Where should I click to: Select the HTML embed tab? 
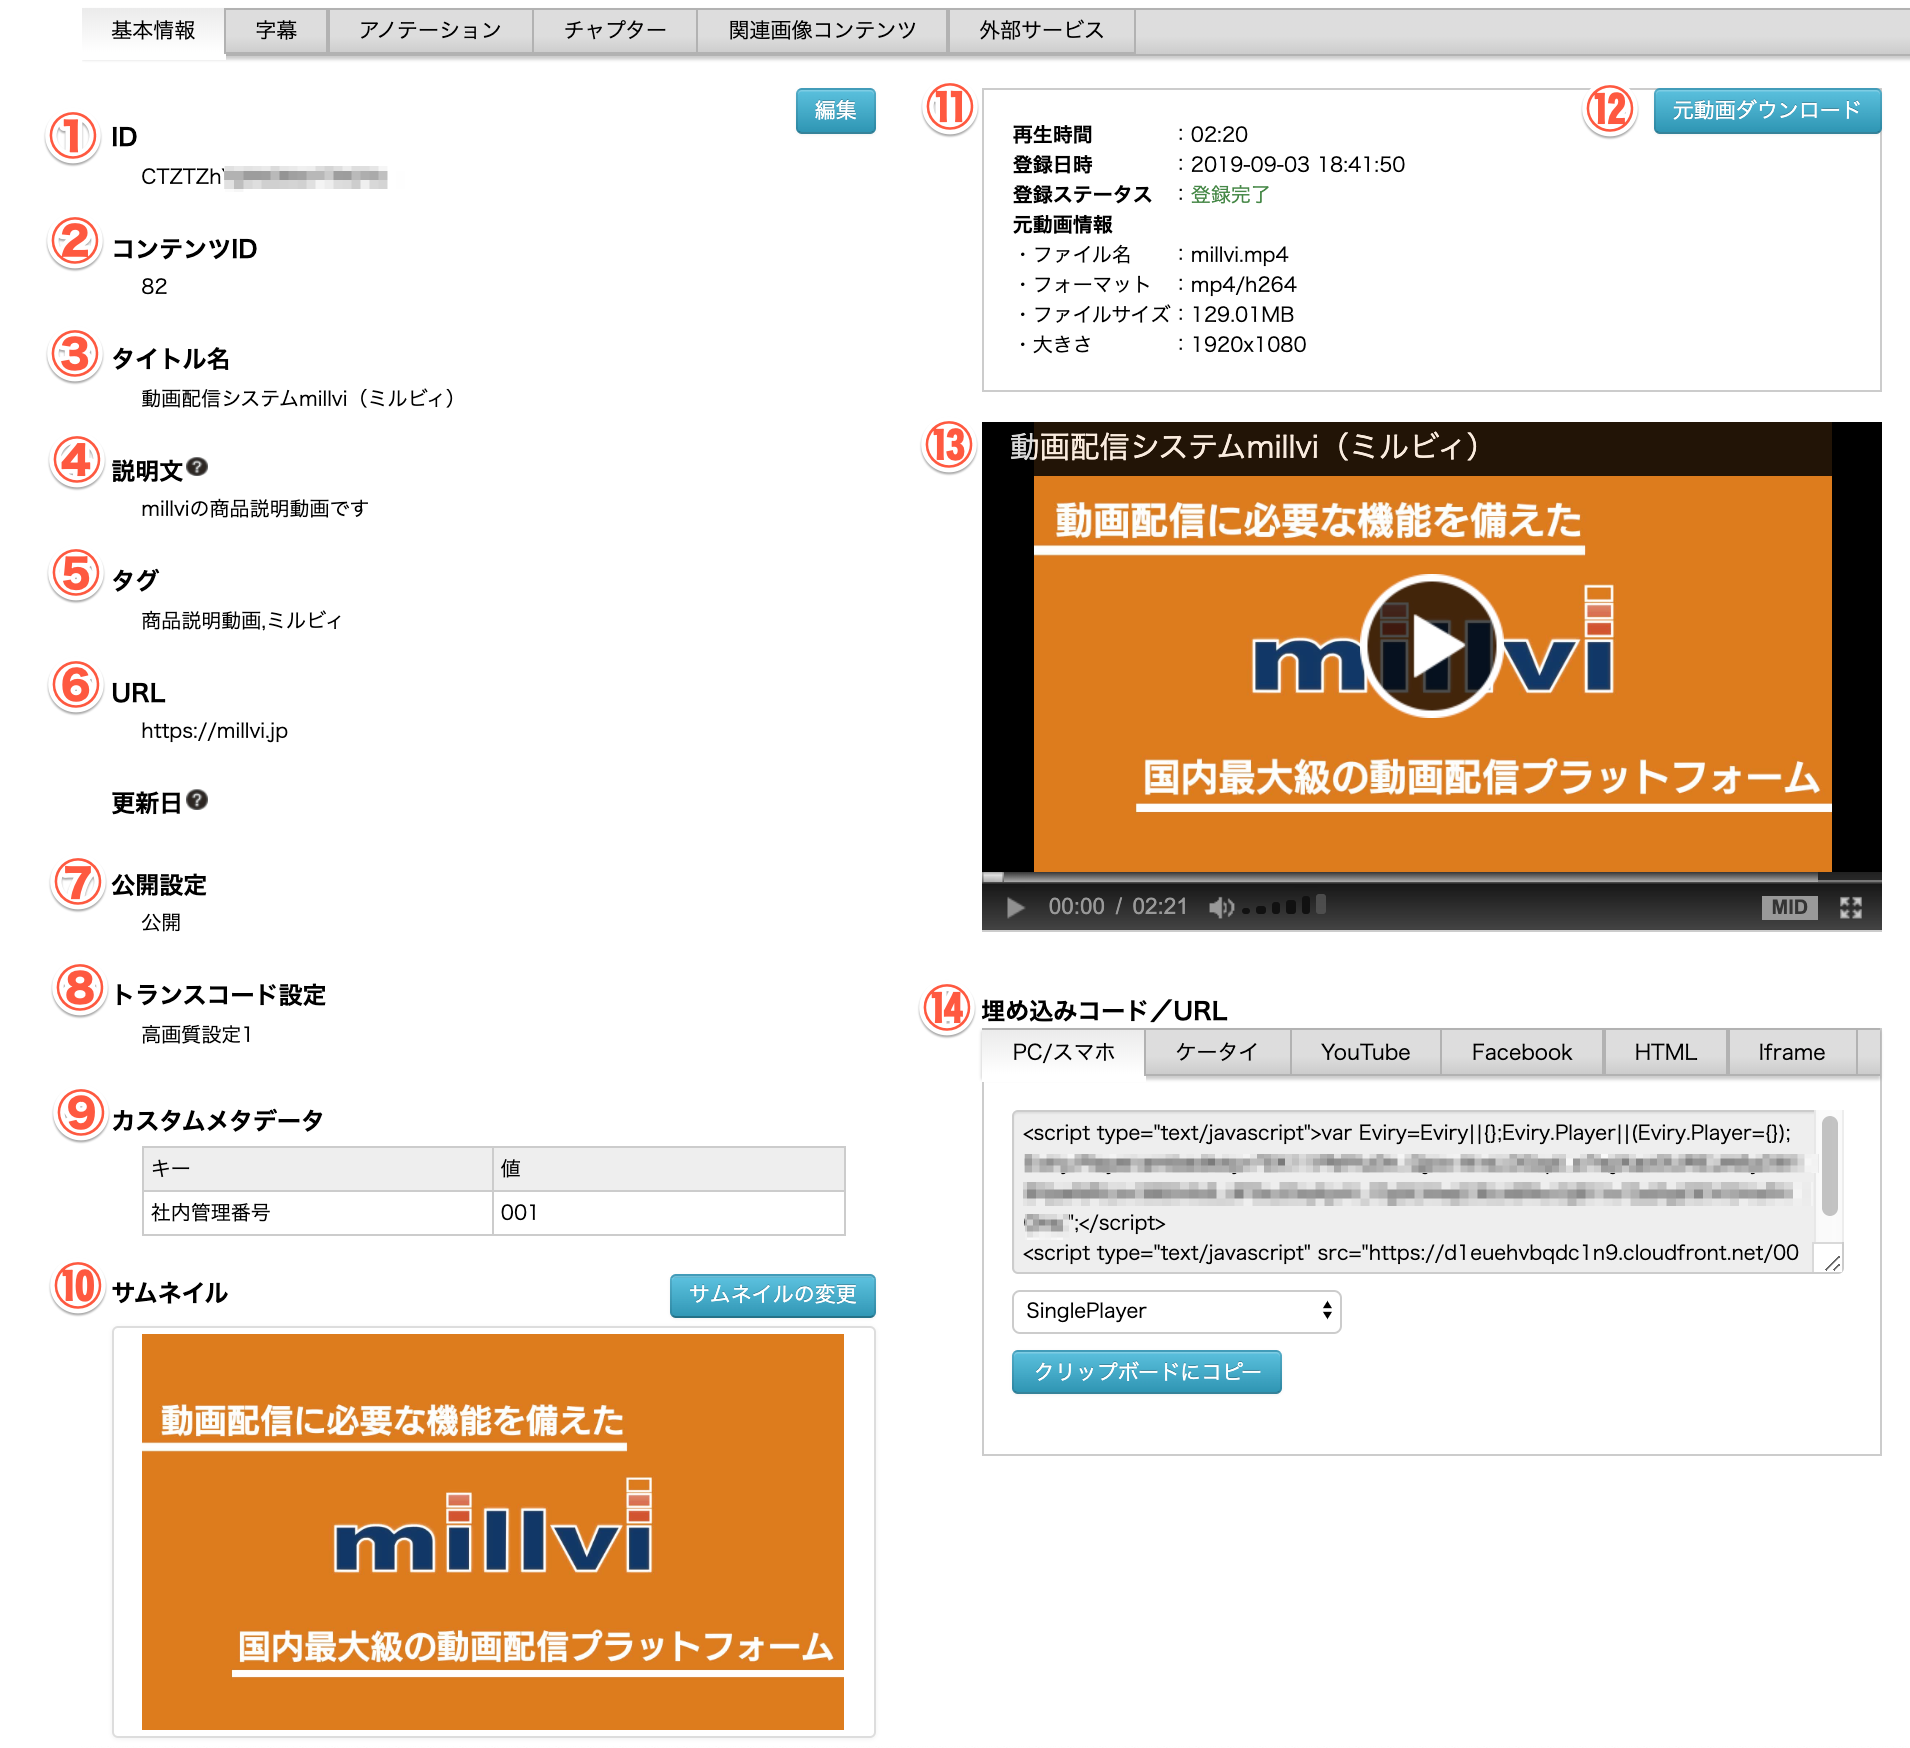tap(1665, 1052)
